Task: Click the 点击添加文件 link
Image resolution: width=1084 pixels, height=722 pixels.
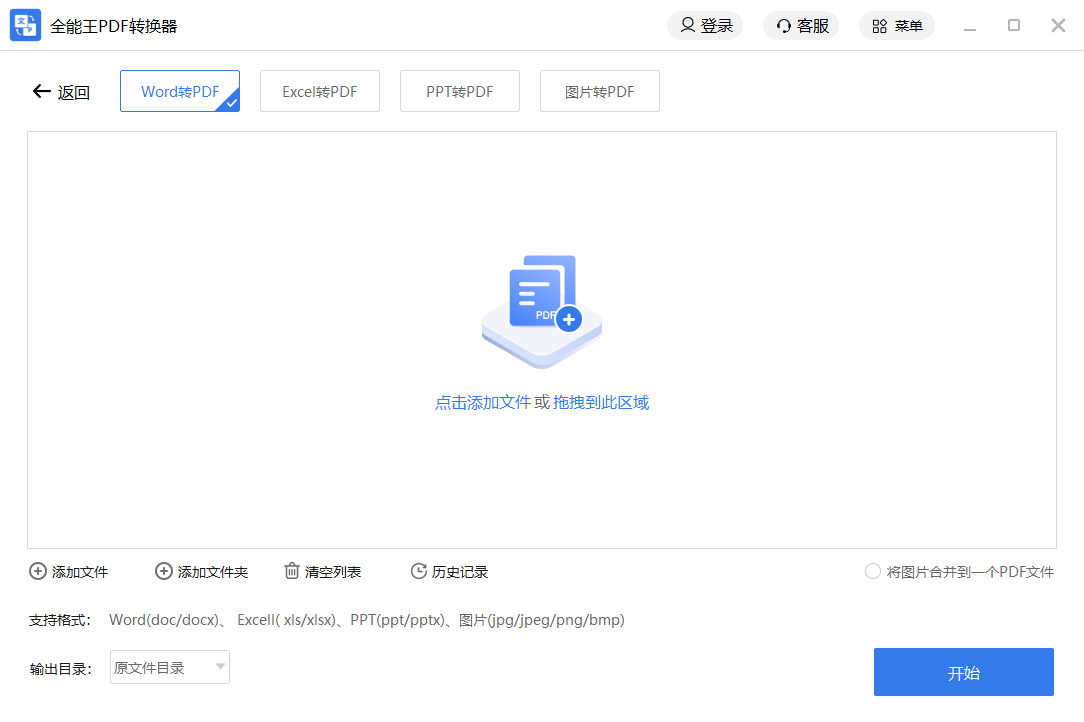Action: [x=483, y=402]
